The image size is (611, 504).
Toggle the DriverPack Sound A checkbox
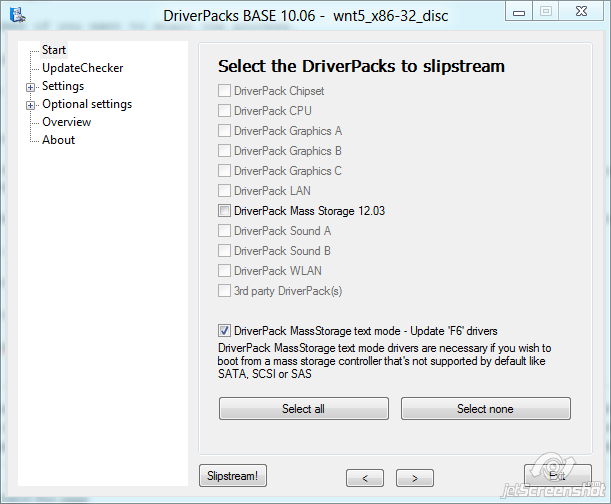pyautogui.click(x=224, y=231)
